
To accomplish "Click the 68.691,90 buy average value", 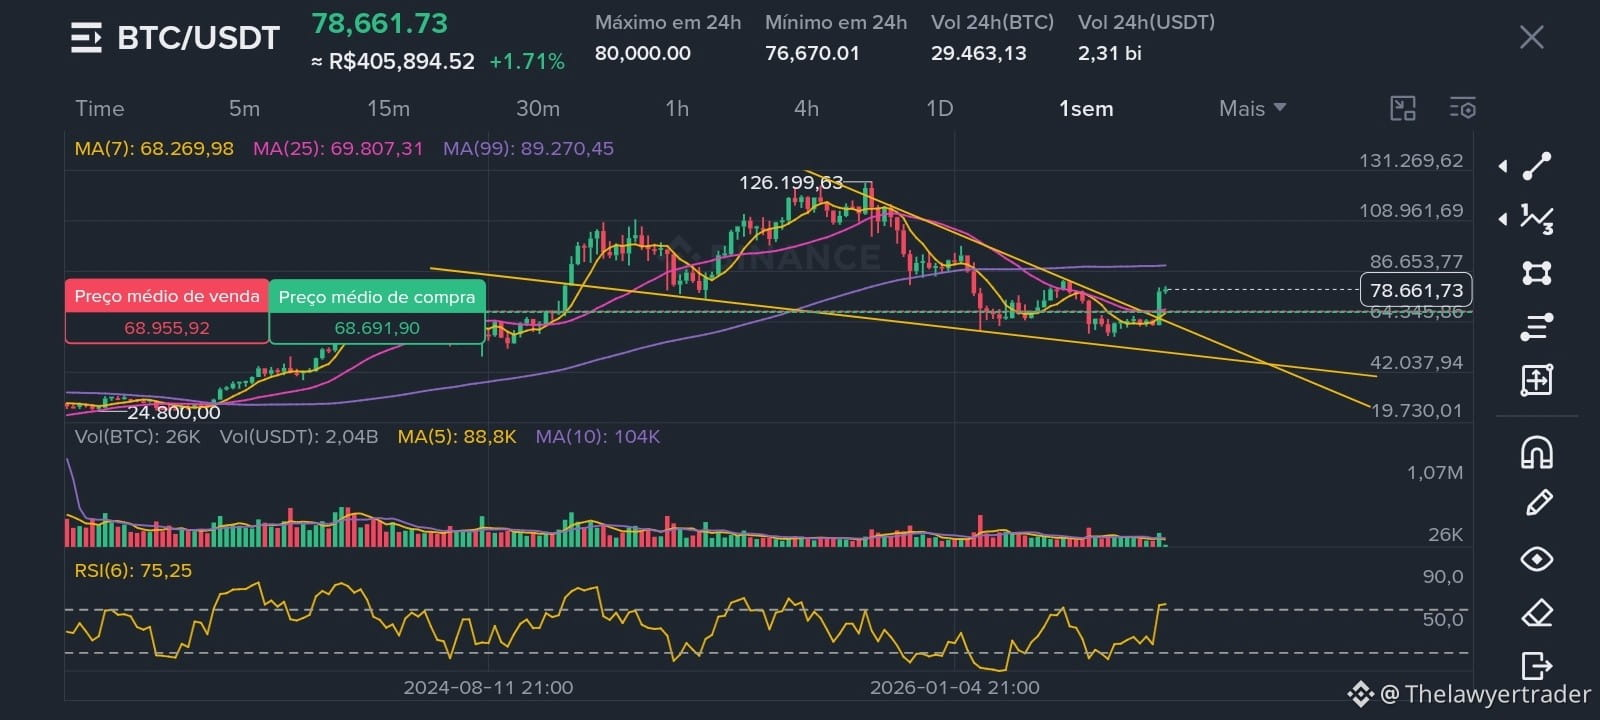I will [377, 328].
